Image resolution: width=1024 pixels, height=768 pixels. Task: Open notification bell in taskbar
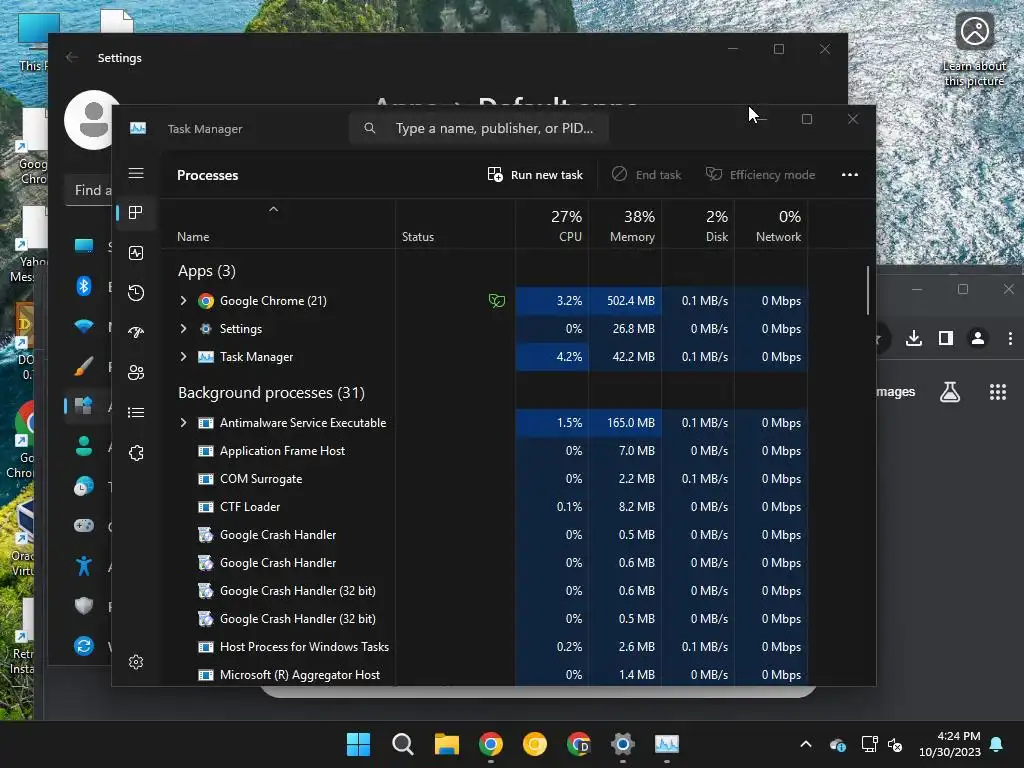pyautogui.click(x=997, y=744)
